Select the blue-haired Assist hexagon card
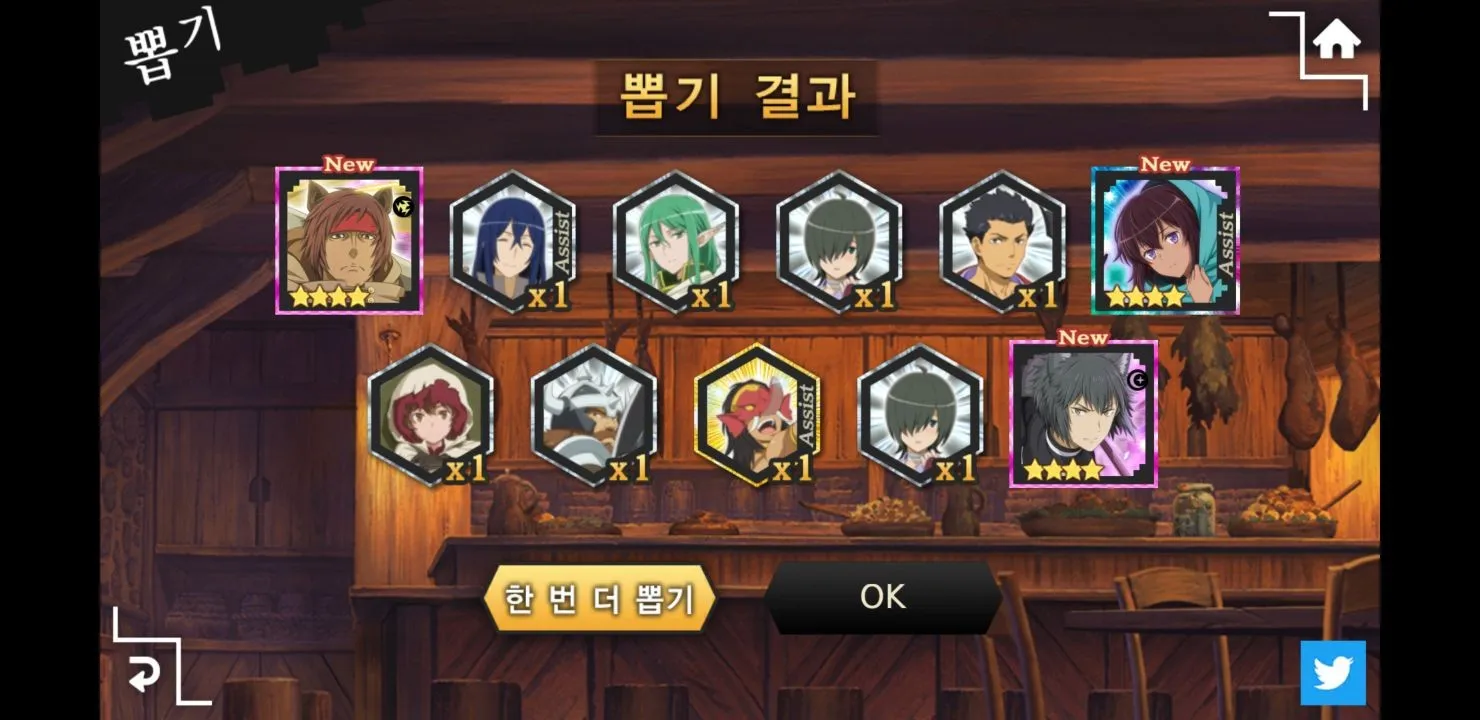1480x720 pixels. point(513,241)
